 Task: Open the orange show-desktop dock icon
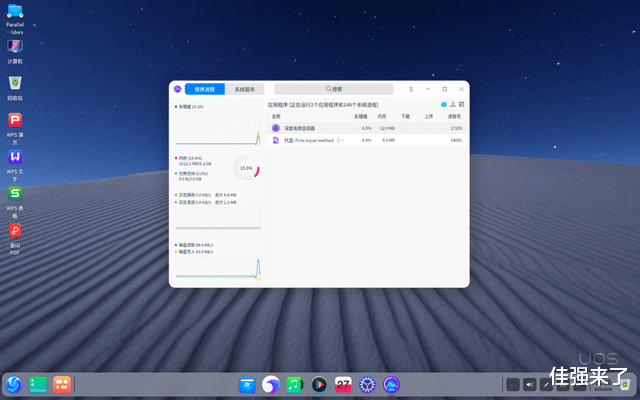[x=62, y=384]
